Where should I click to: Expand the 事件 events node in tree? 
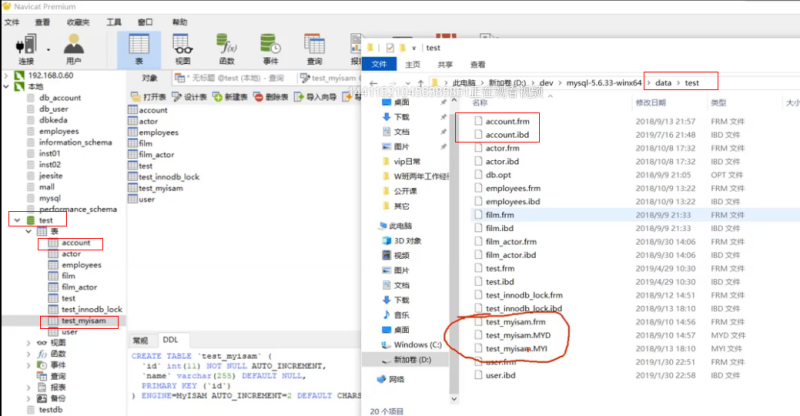point(29,365)
